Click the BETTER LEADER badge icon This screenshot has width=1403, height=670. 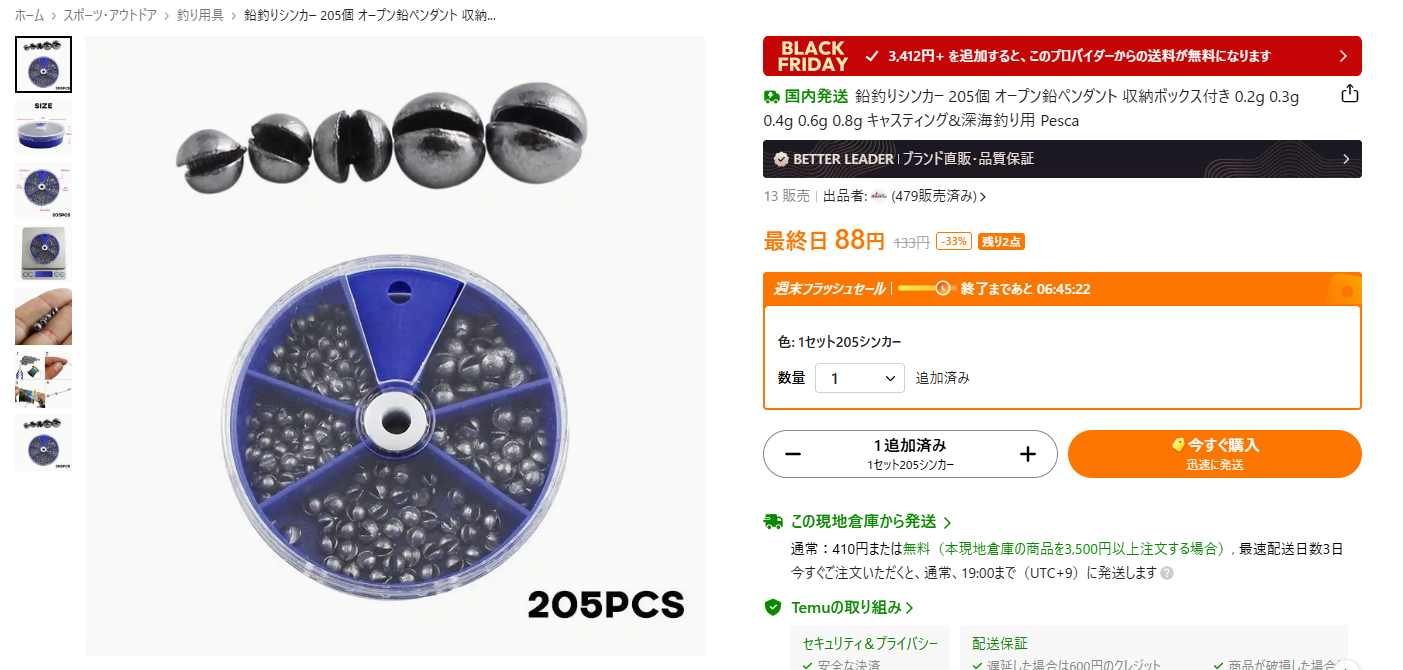(780, 159)
